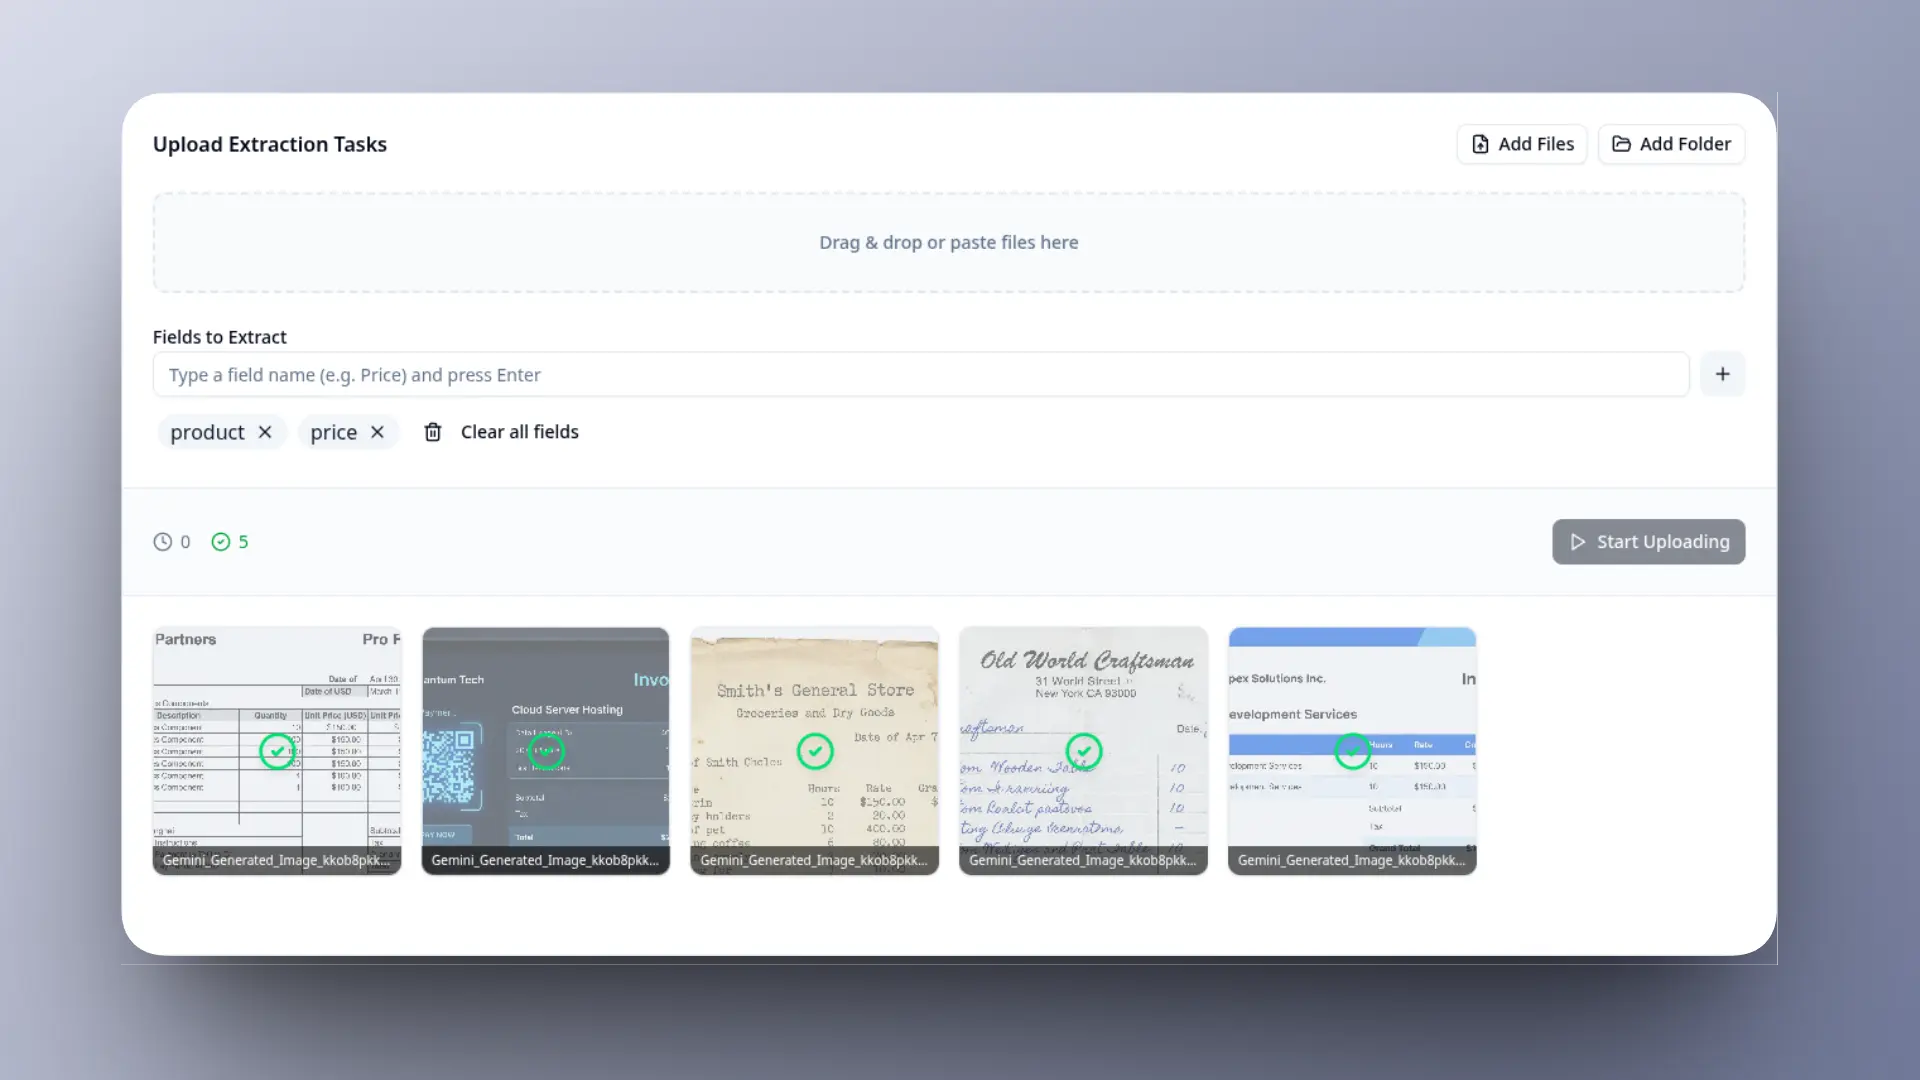Click the drag and drop upload zone
This screenshot has height=1080, width=1920.
click(x=948, y=243)
